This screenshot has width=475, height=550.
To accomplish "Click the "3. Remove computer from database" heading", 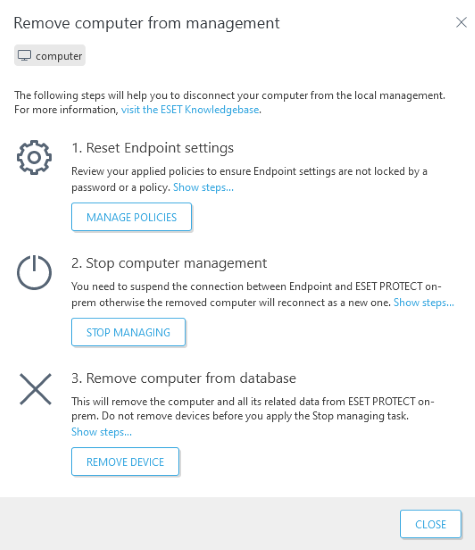I will coord(184,378).
